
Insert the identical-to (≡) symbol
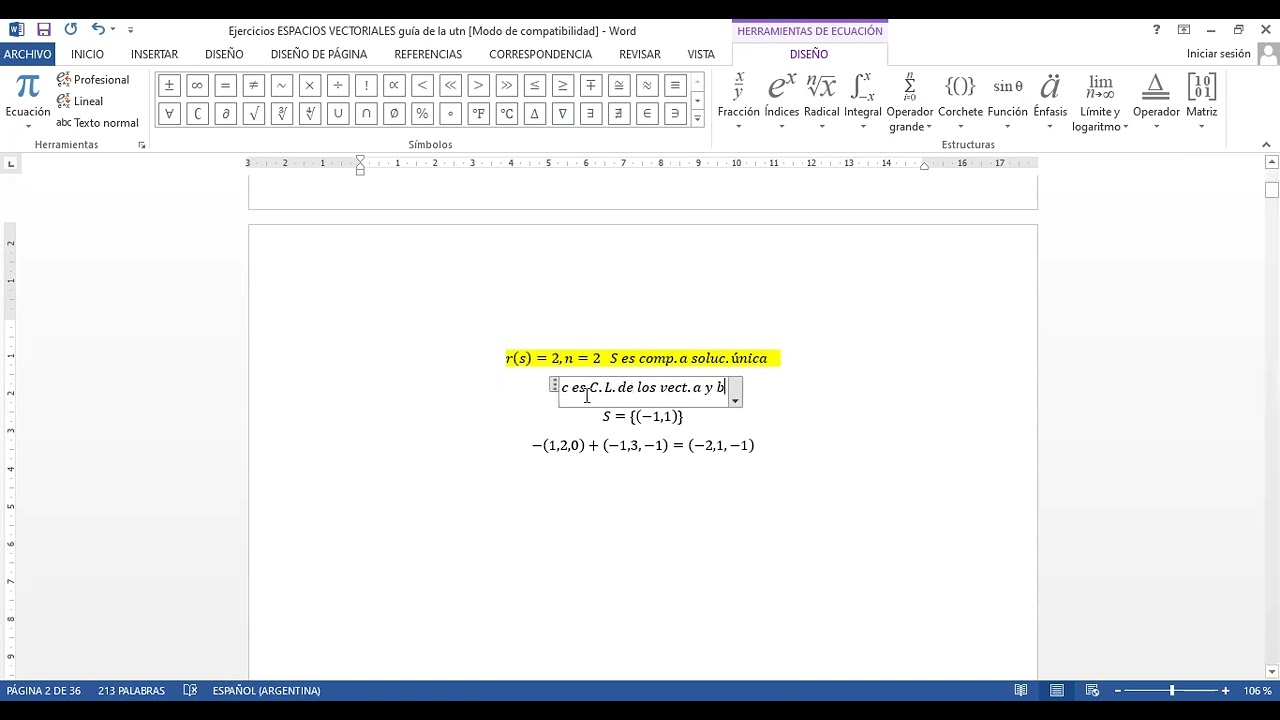click(675, 86)
